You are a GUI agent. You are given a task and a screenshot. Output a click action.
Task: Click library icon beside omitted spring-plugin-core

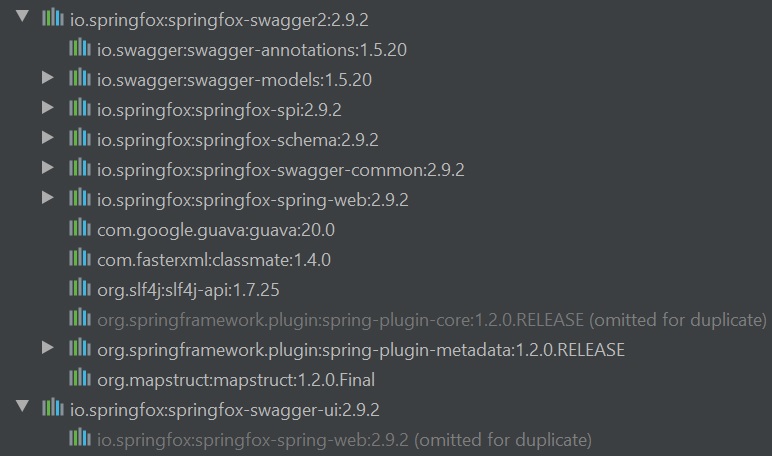(x=80, y=319)
